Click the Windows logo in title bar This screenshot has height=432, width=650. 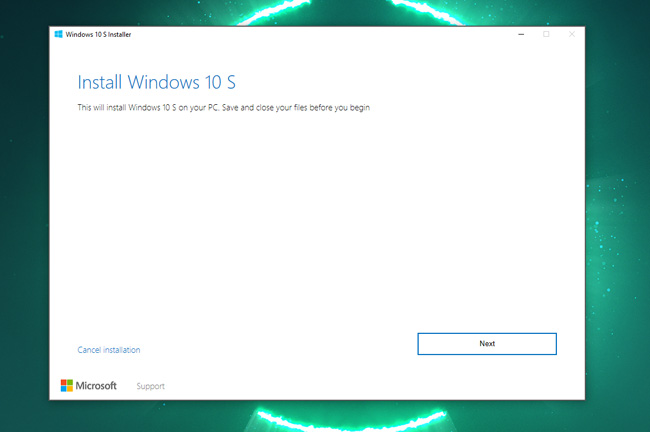tap(59, 34)
